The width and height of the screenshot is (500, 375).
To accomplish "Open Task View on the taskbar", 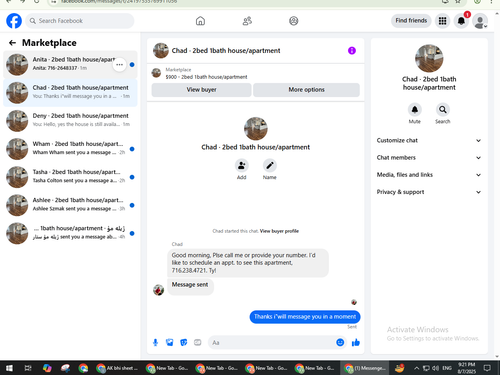I will [28, 368].
